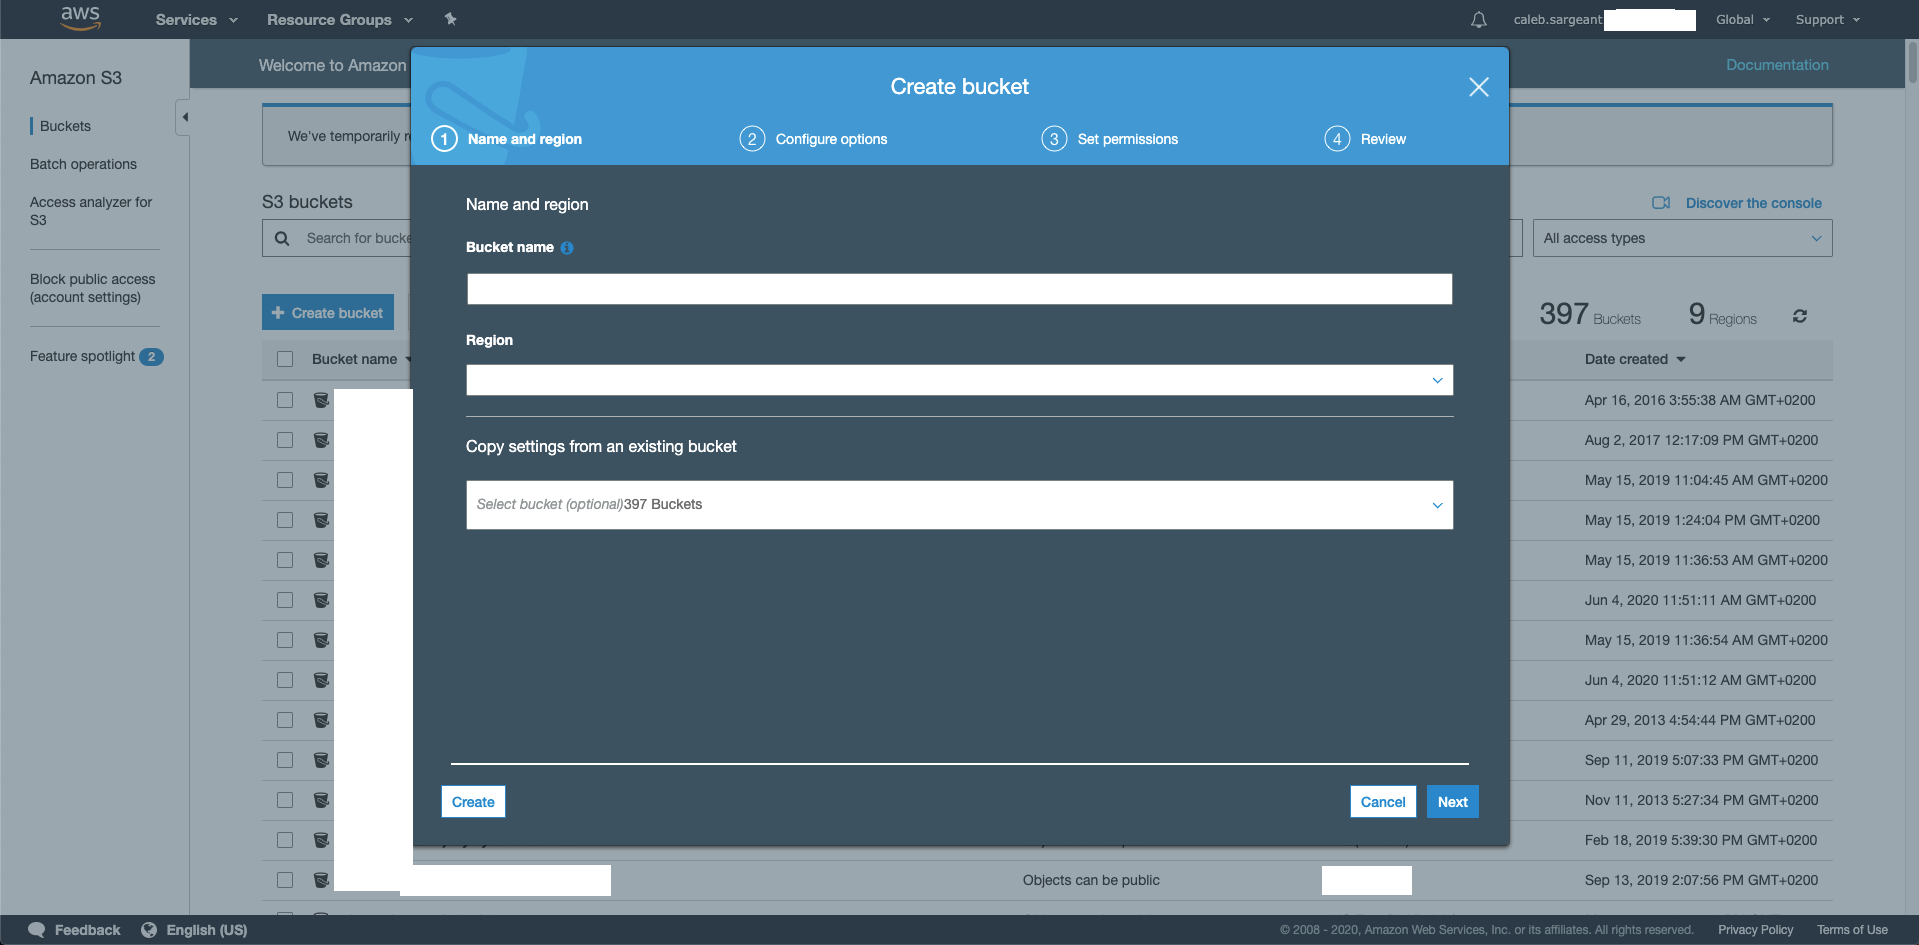Check the bucket created Sep 13, 2019
The width and height of the screenshot is (1919, 945).
(x=285, y=880)
